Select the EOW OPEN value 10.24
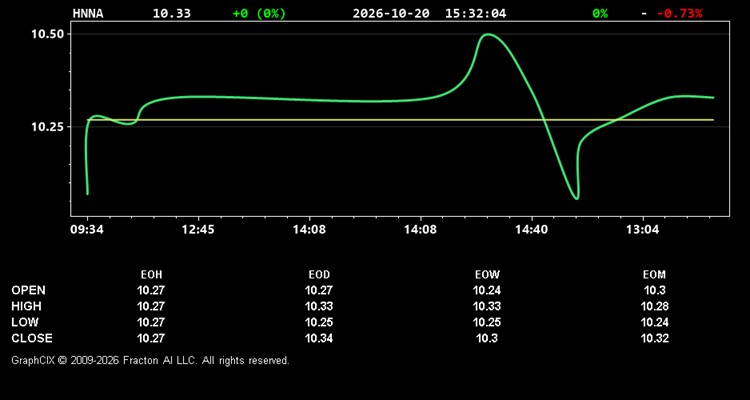The width and height of the screenshot is (750, 400). (486, 290)
